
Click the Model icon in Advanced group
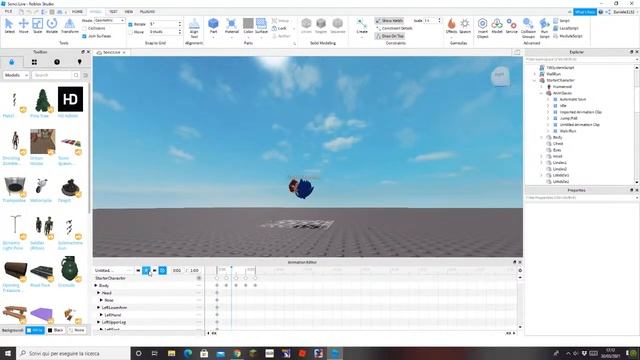(x=497, y=26)
